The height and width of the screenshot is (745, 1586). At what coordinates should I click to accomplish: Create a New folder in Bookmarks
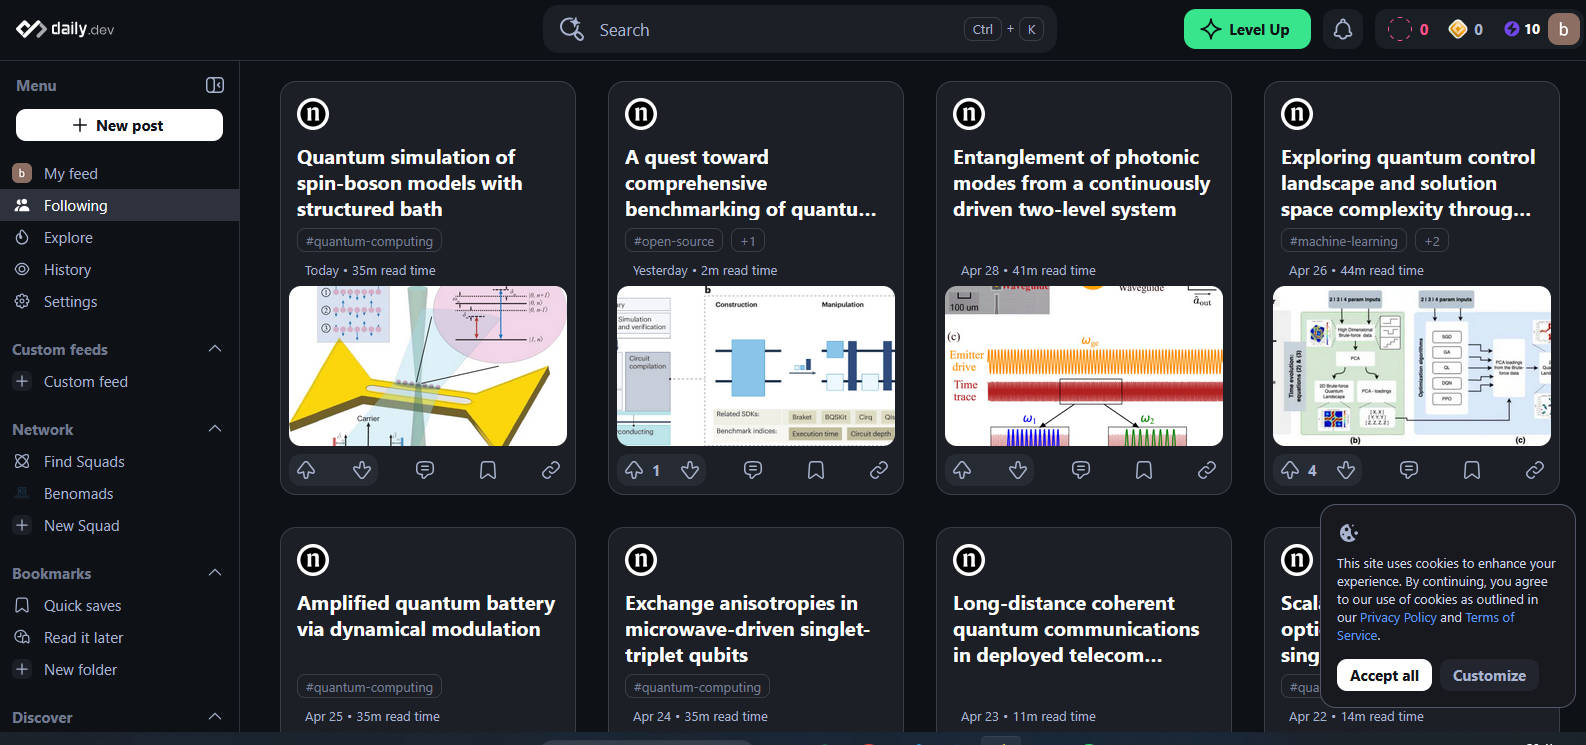(x=120, y=669)
